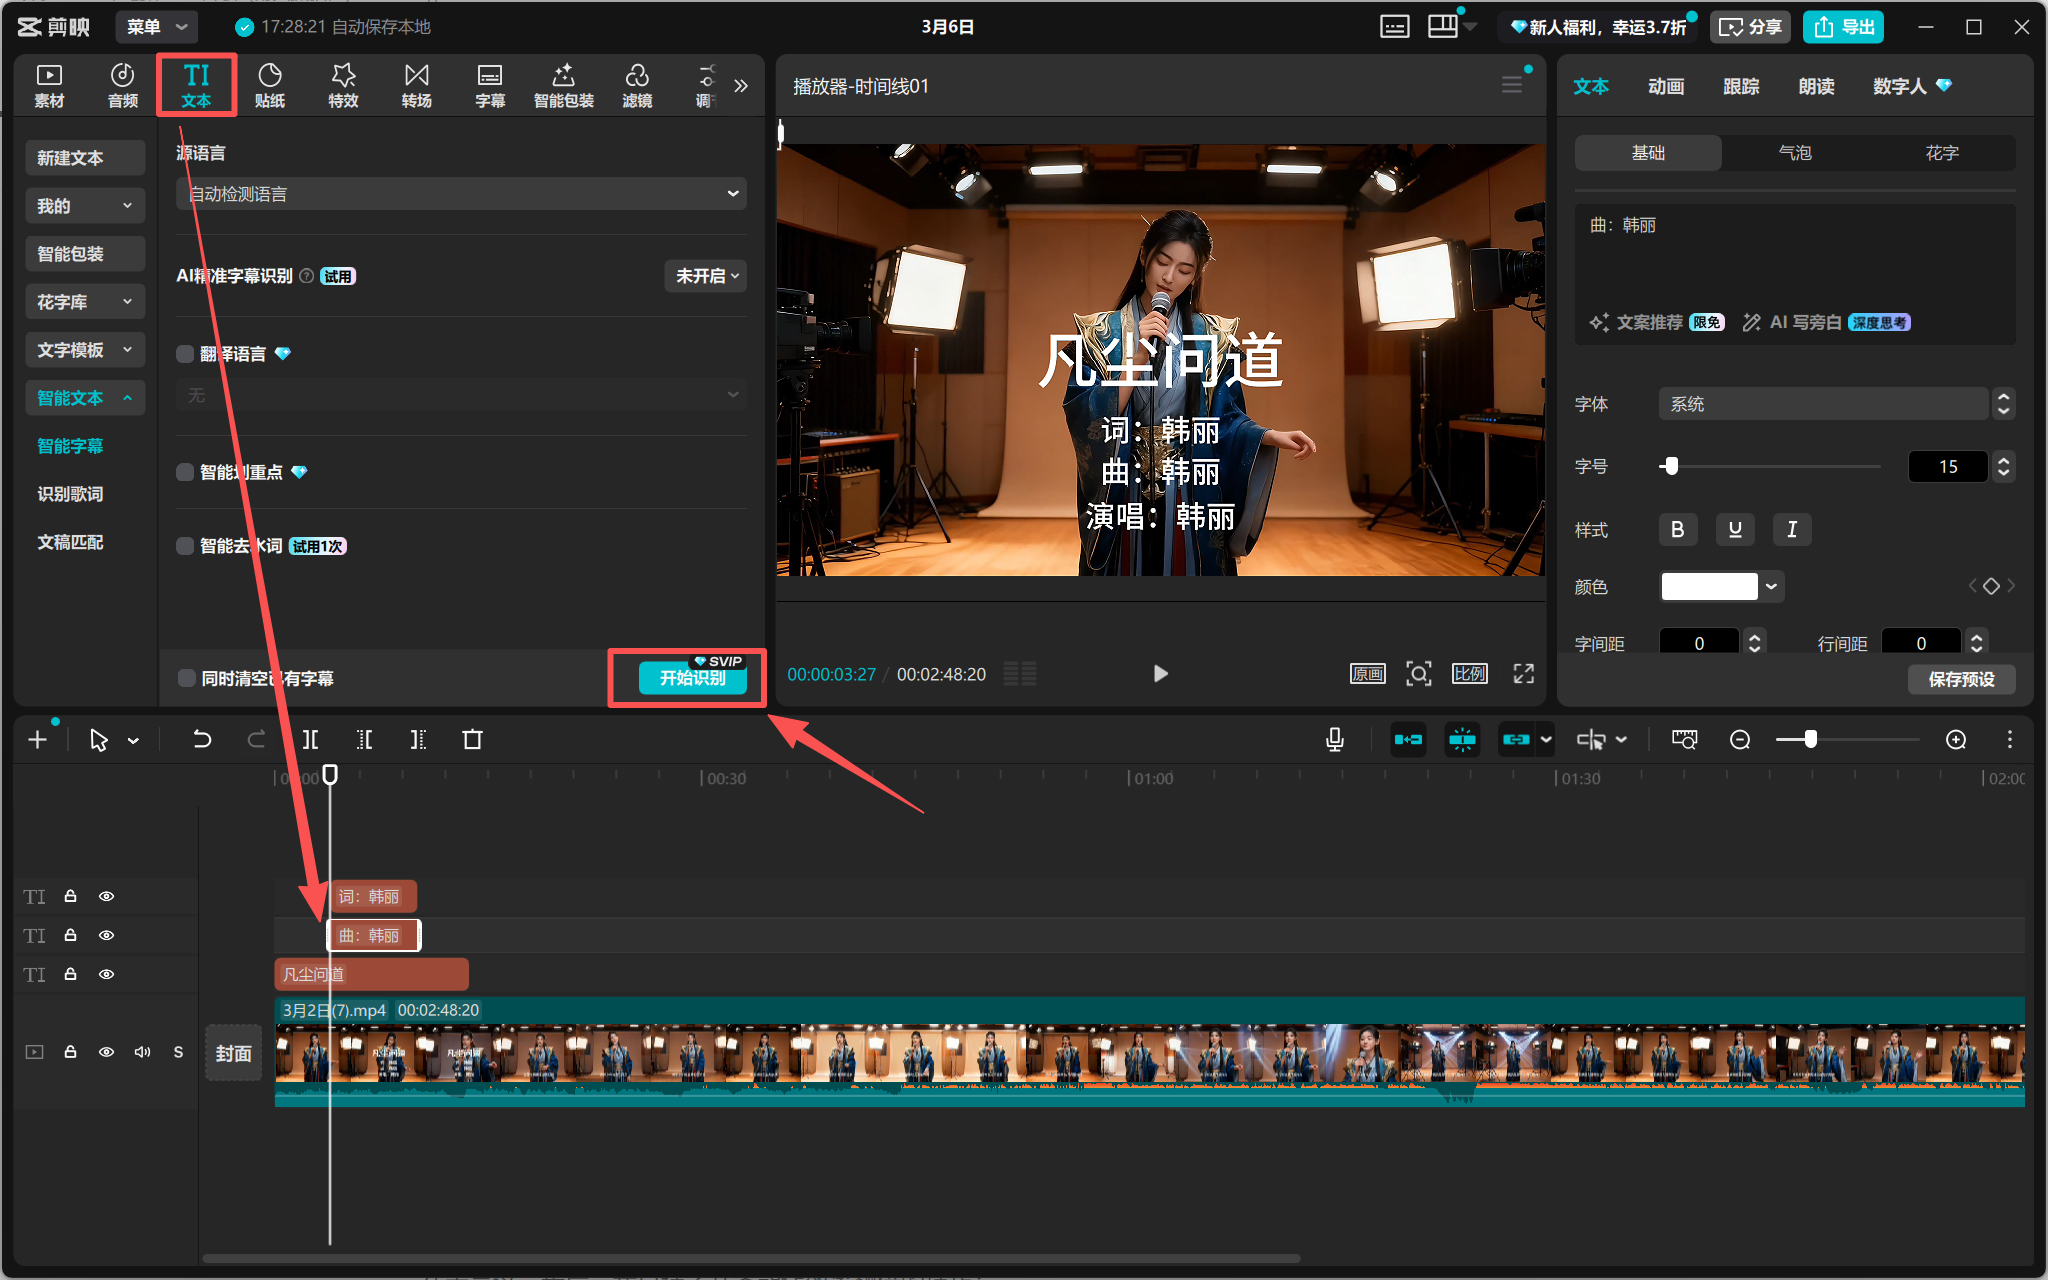Open the 字体 font dropdown

click(1823, 404)
